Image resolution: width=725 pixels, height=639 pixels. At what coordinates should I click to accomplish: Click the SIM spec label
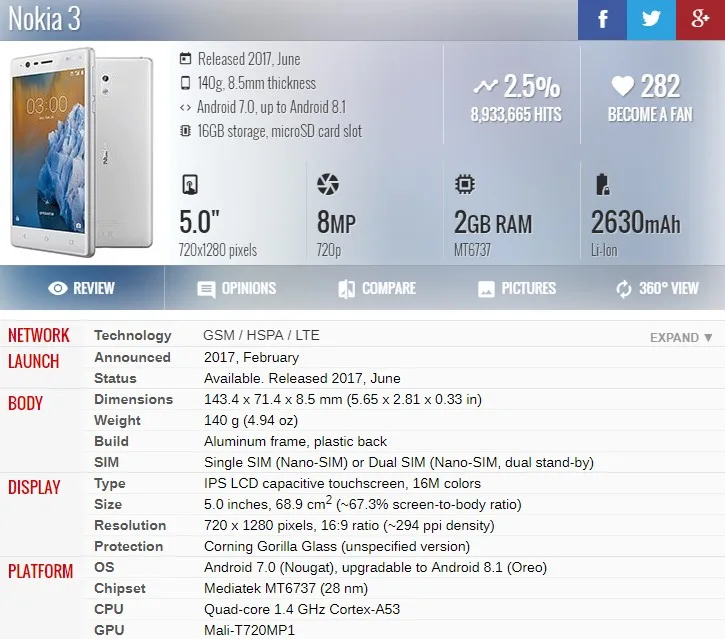pyautogui.click(x=106, y=462)
